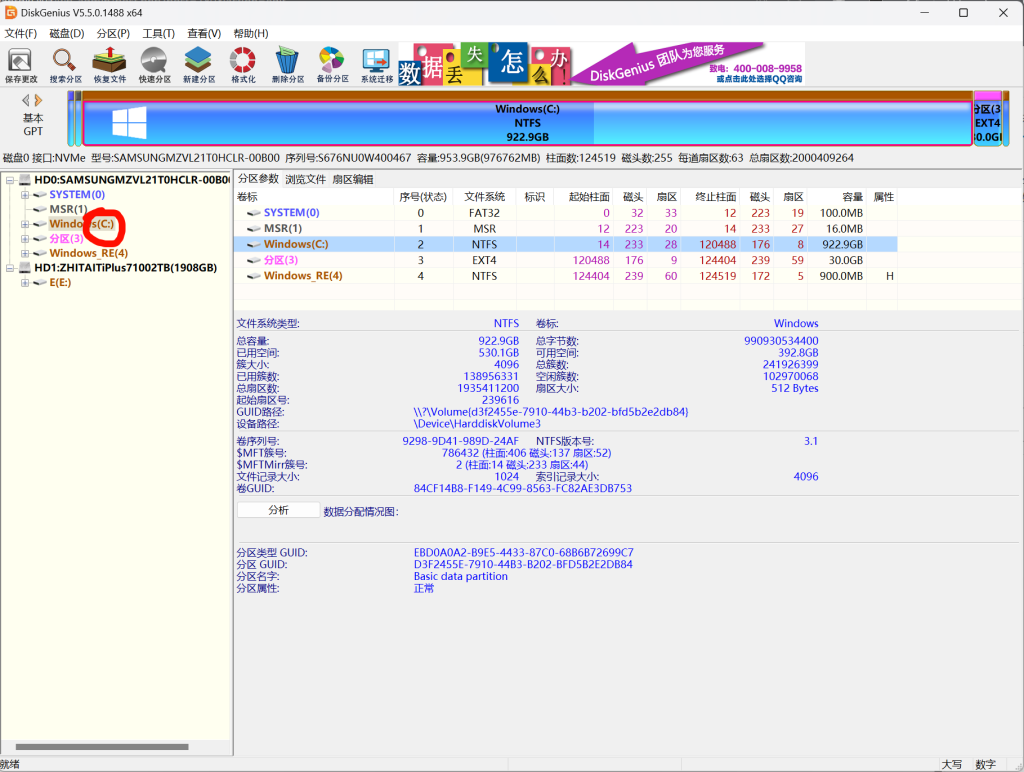Click the \Device\HarddiskVolume3 path text

coord(477,424)
